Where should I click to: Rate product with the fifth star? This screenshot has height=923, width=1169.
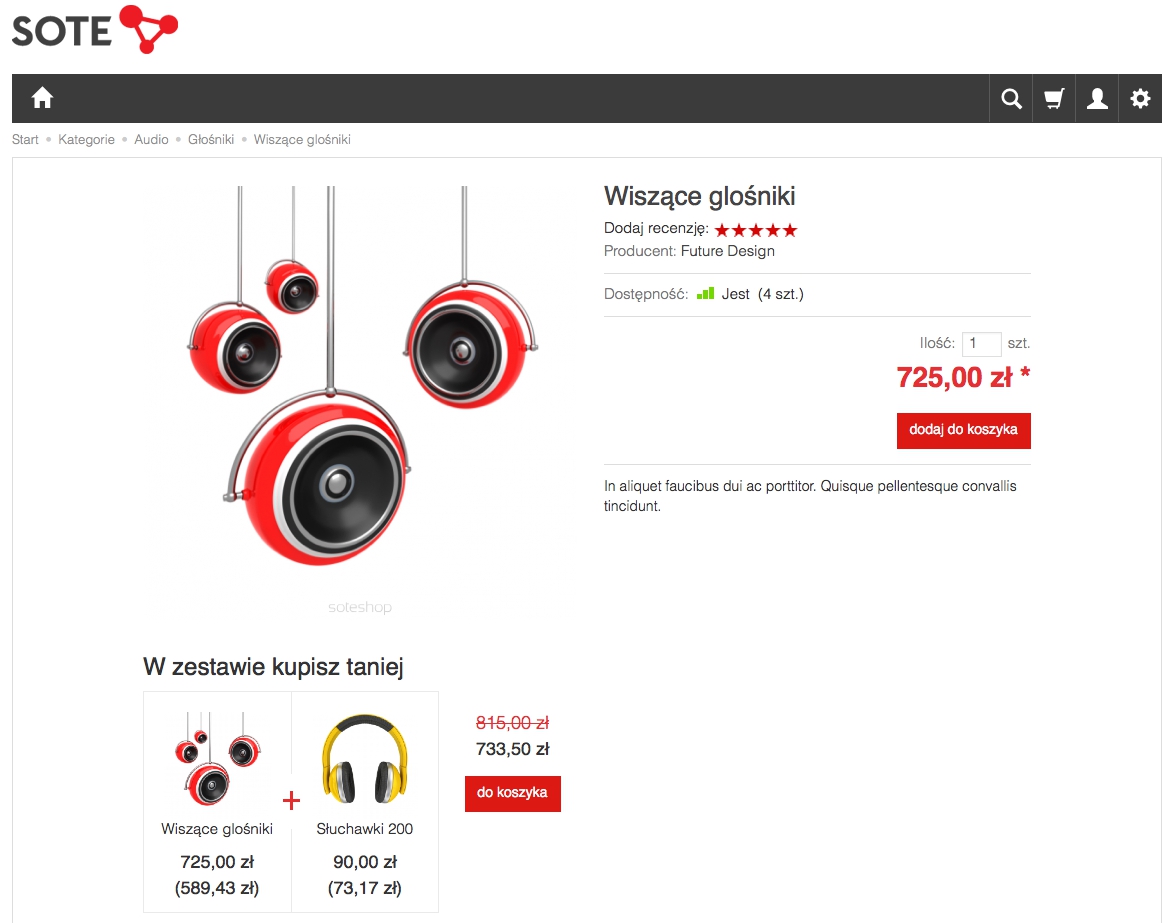790,230
